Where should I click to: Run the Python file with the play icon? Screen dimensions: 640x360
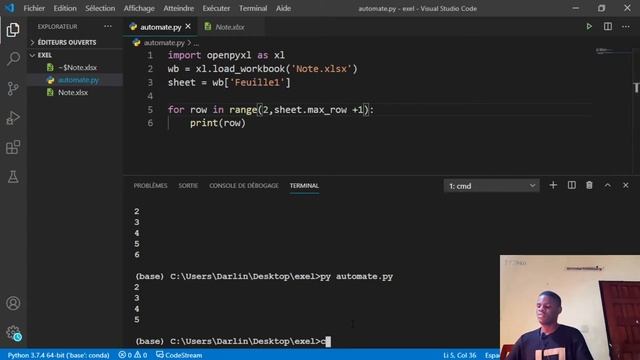tap(589, 27)
